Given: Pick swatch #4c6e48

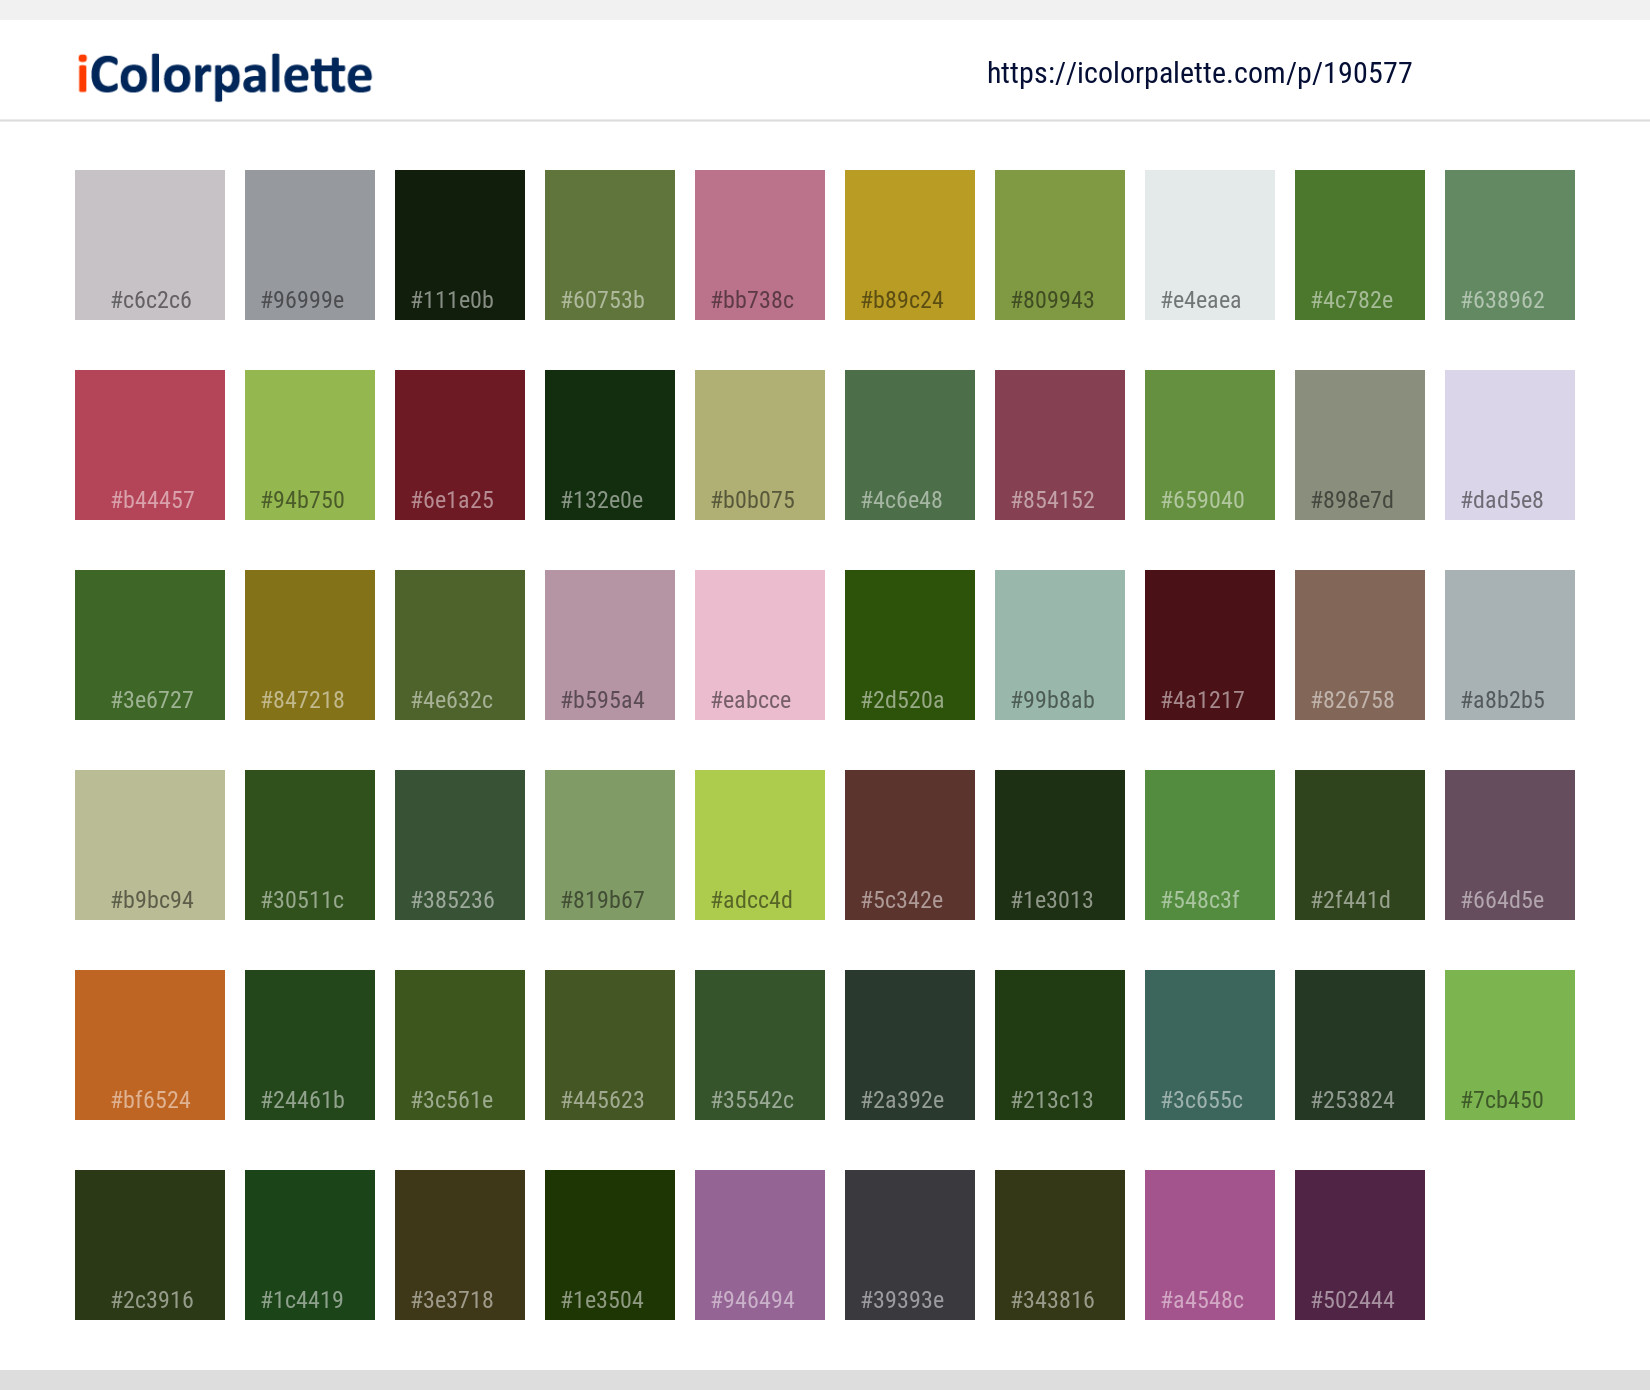Looking at the screenshot, I should 910,445.
